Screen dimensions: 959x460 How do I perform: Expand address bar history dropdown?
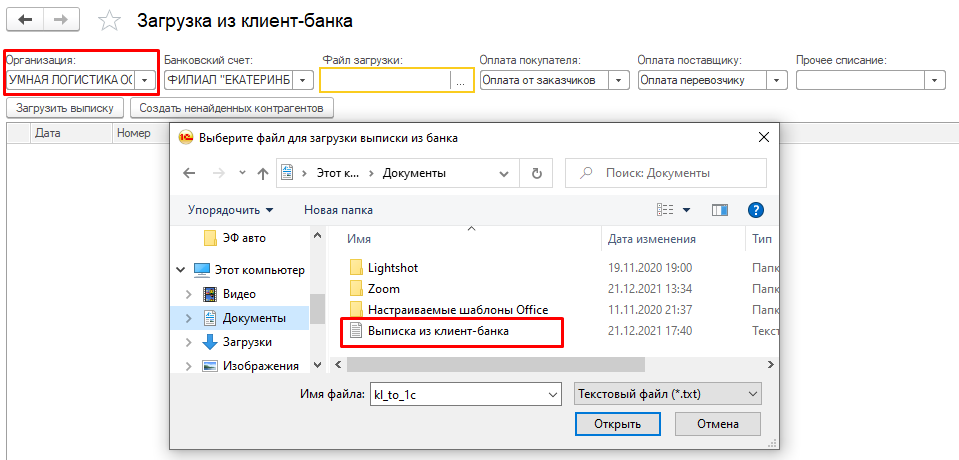[x=505, y=173]
